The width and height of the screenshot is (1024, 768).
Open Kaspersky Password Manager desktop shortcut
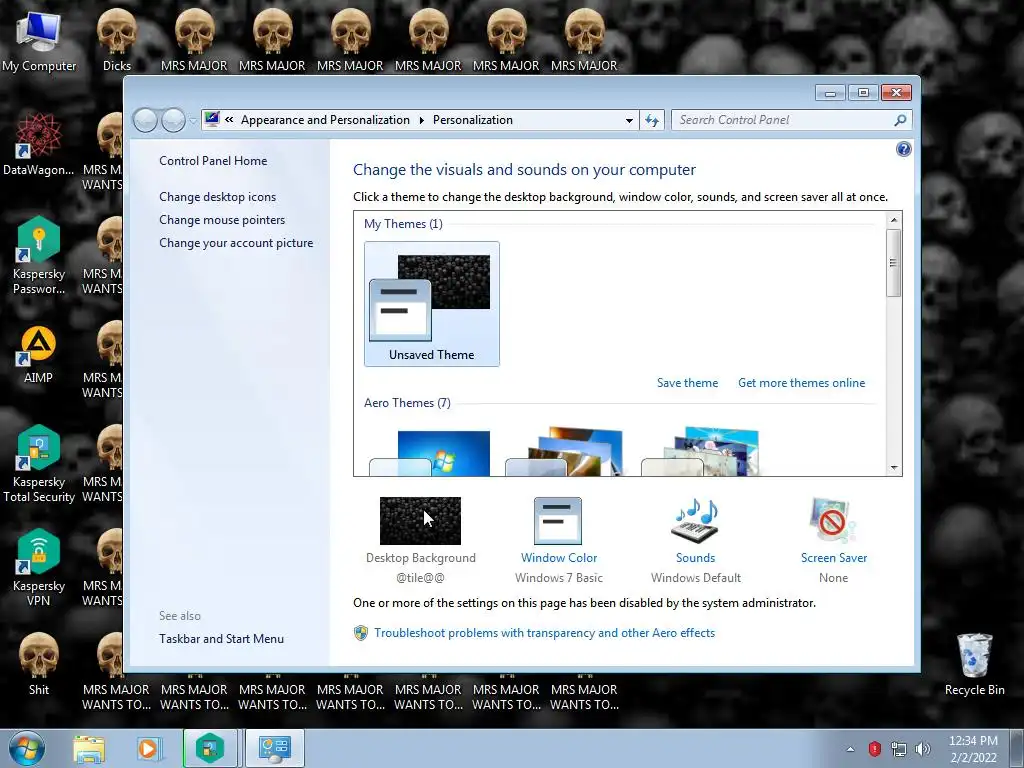(39, 255)
